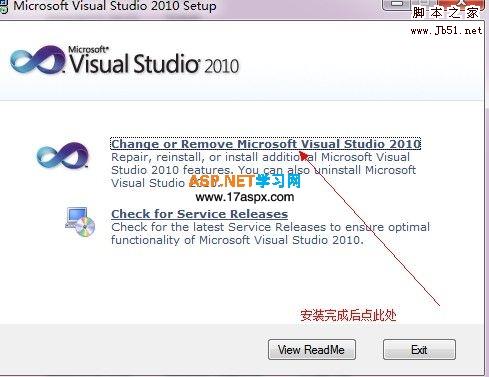This screenshot has height=377, width=489.
Task: Click the Visual Studio infinity icon beside Change or Remove
Action: (63, 155)
